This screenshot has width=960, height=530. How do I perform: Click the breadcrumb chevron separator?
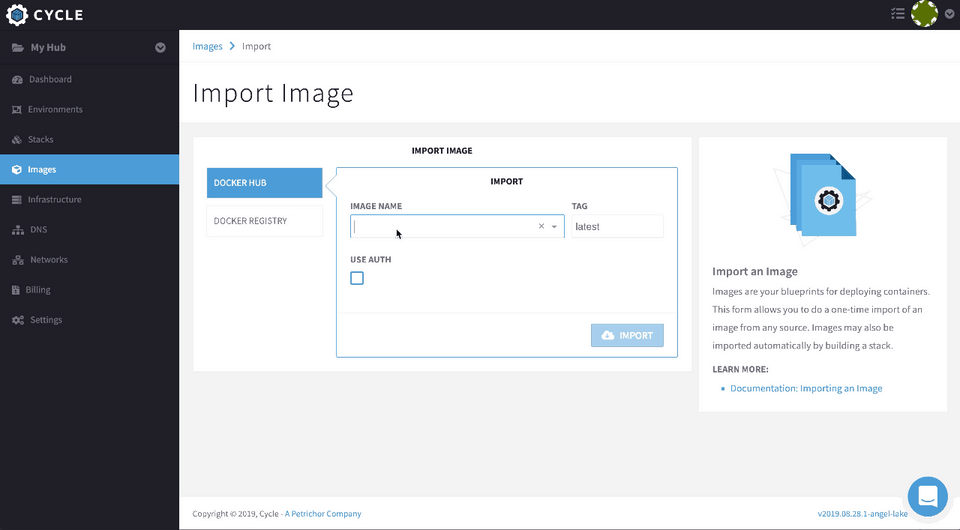coord(232,47)
